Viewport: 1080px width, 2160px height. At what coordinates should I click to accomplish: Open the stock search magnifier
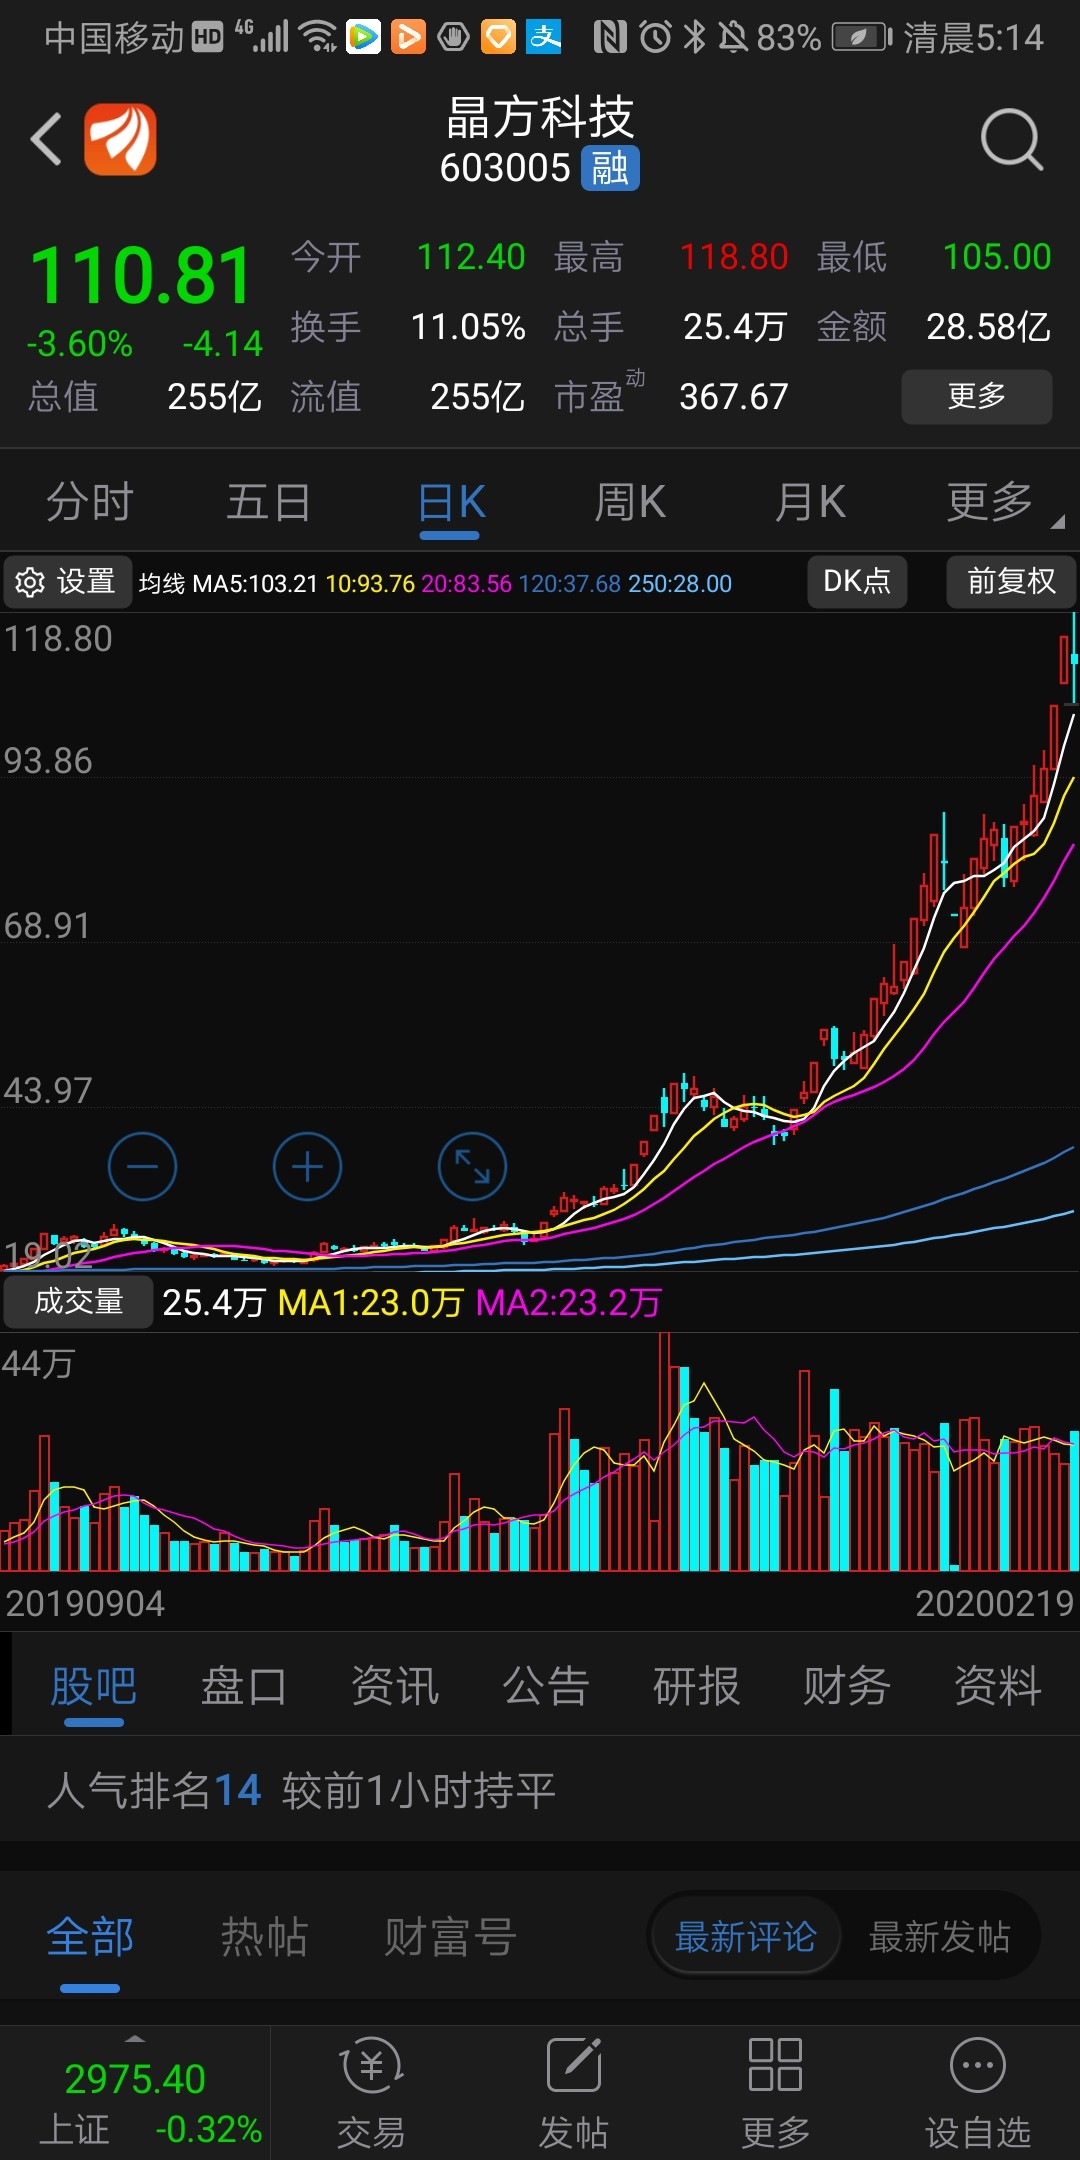[x=1011, y=140]
